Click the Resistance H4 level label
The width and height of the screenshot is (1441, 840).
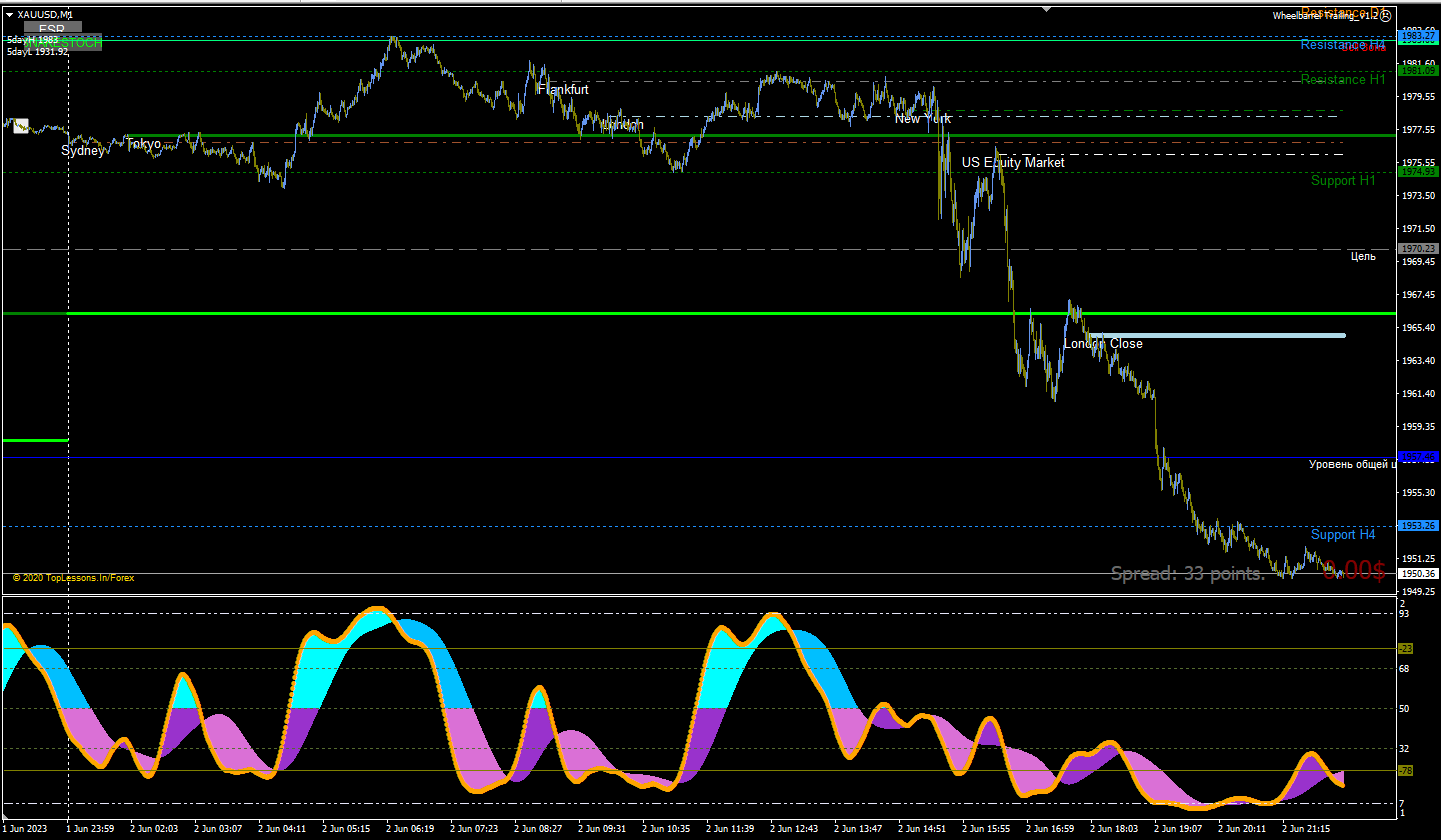click(x=1343, y=45)
